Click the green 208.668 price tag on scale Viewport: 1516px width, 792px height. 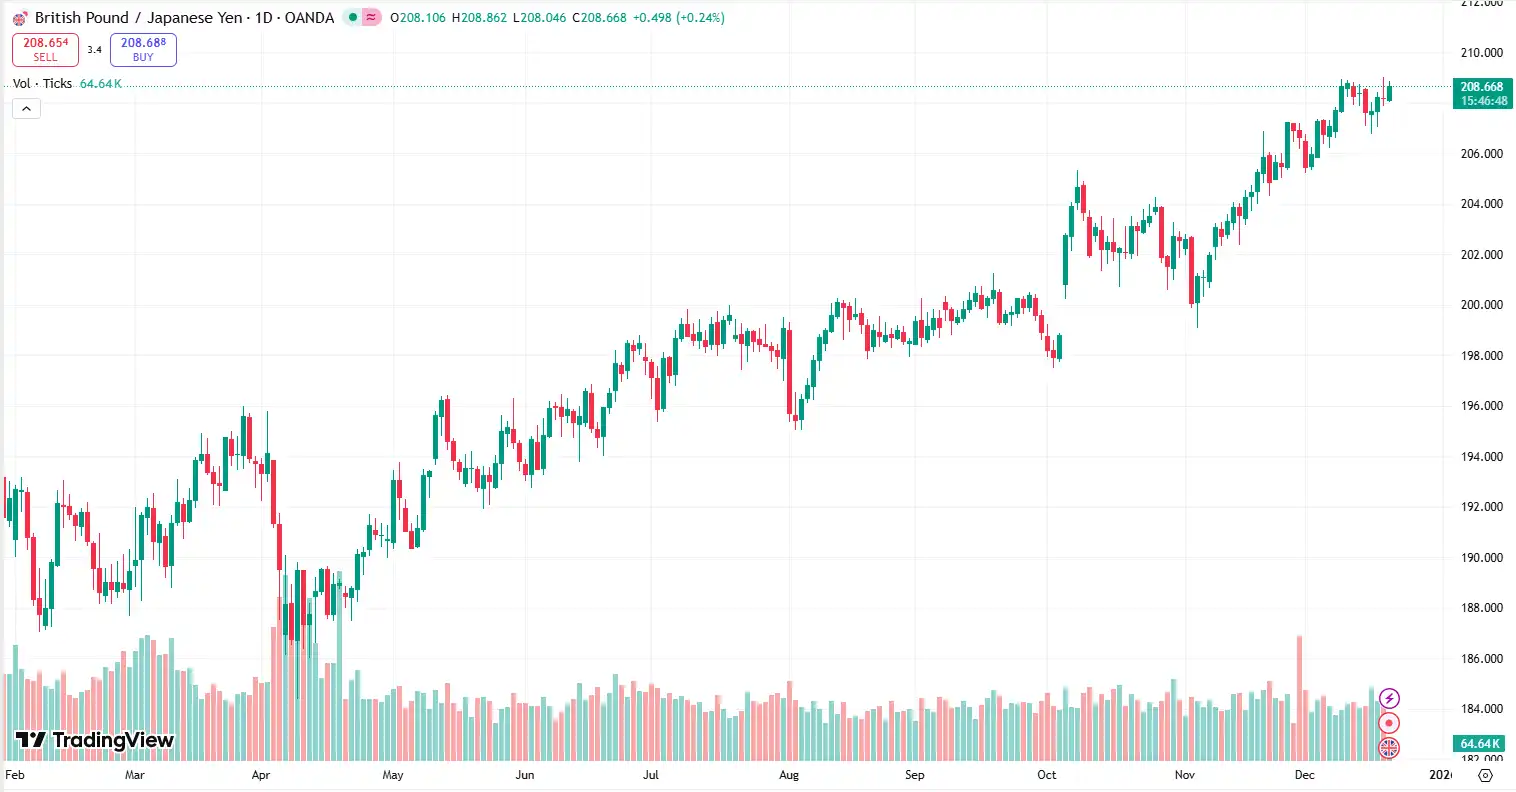1482,87
